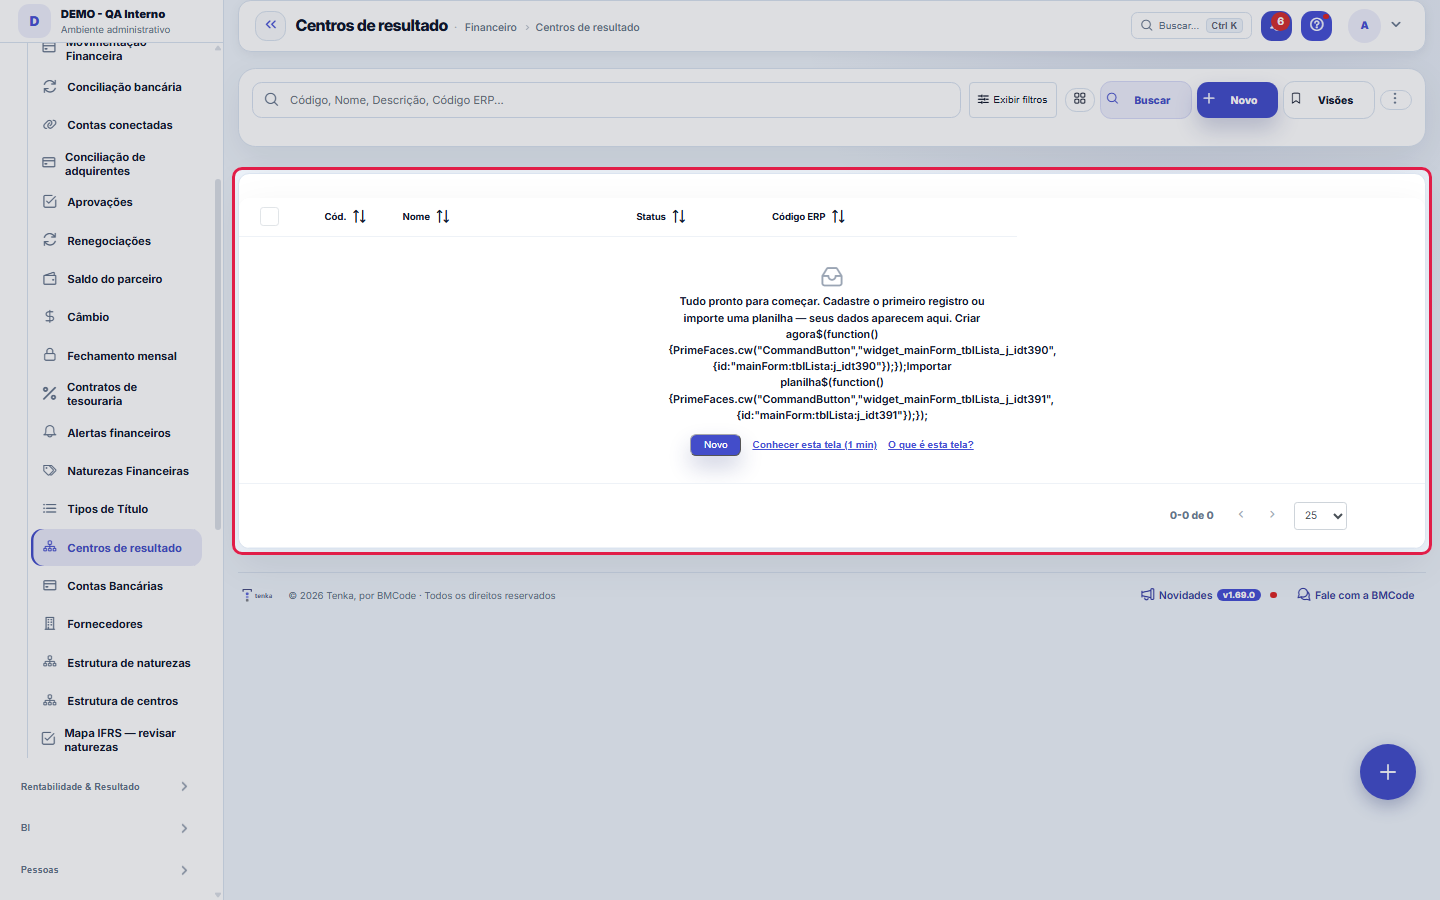Click the Novo button in toolbar
The image size is (1440, 900).
1237,100
